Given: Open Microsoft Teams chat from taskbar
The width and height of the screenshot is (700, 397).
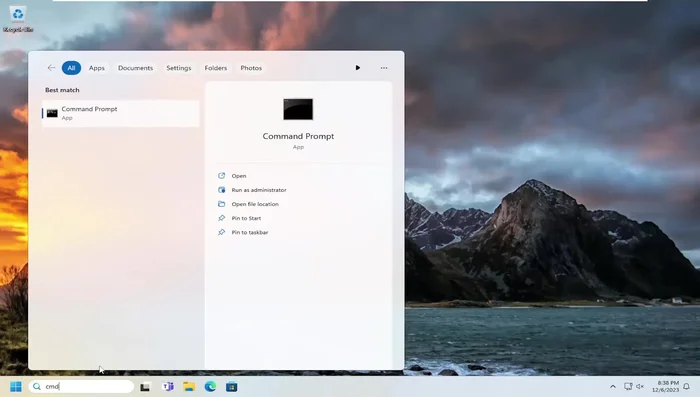Looking at the screenshot, I should [x=168, y=386].
